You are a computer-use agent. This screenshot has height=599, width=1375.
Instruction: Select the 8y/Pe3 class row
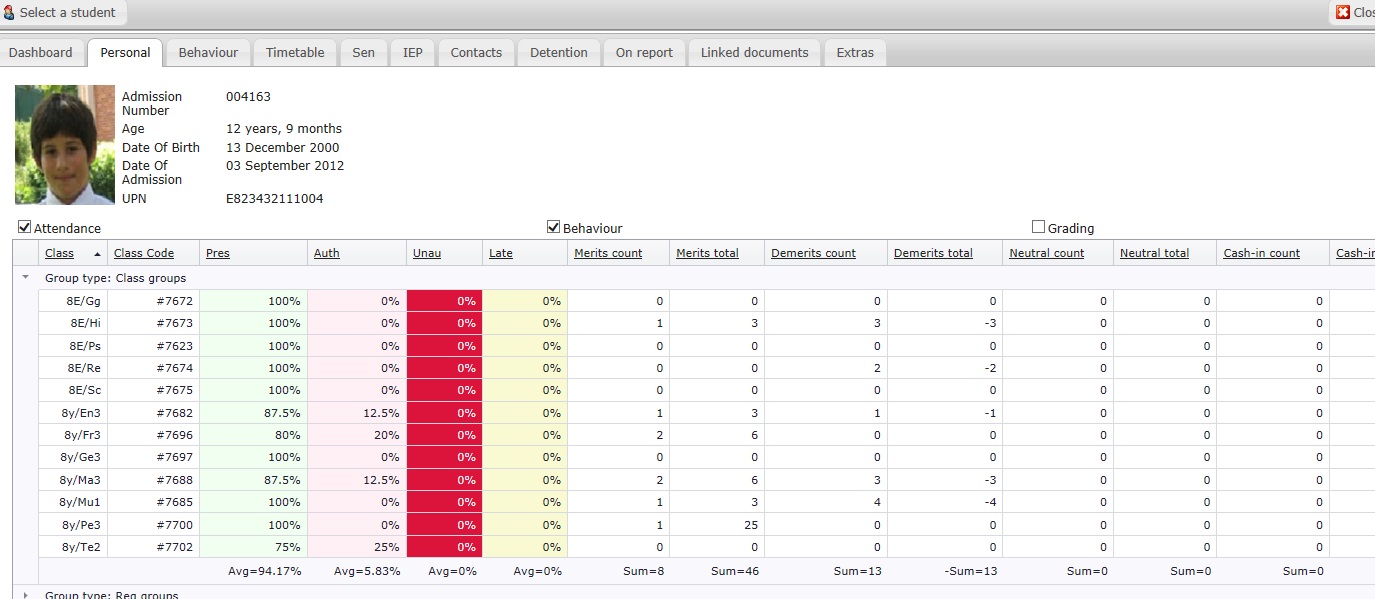coord(80,525)
